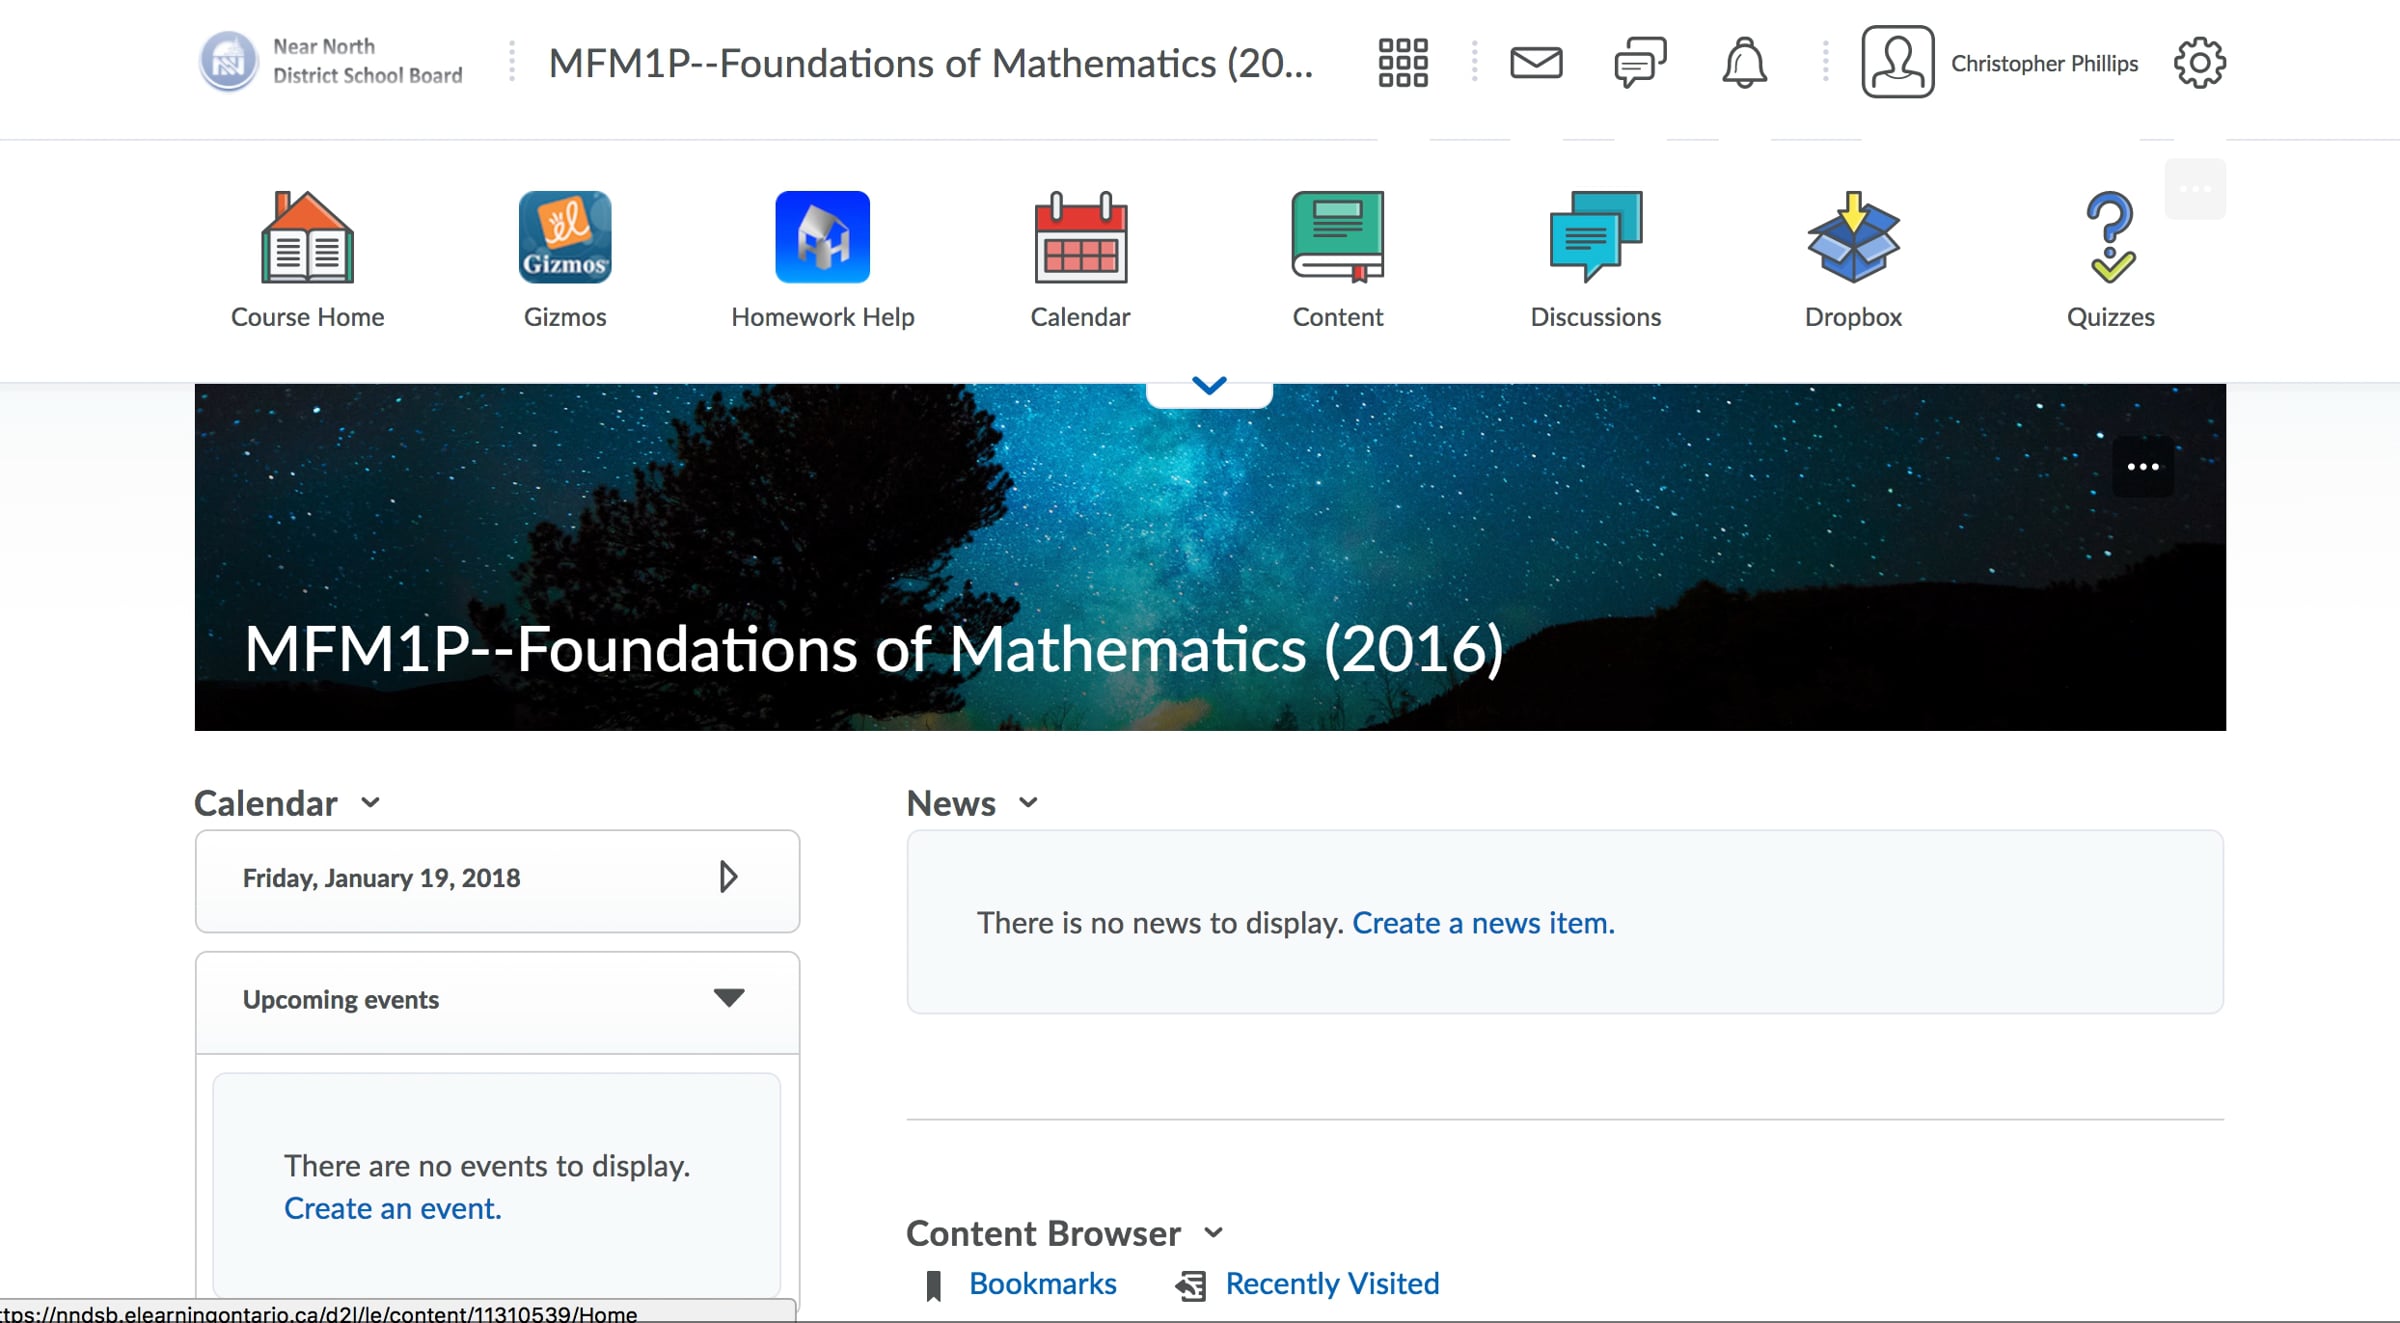Viewport: 2400px width, 1323px height.
Task: Collapse the Upcoming events triangle
Action: (729, 998)
